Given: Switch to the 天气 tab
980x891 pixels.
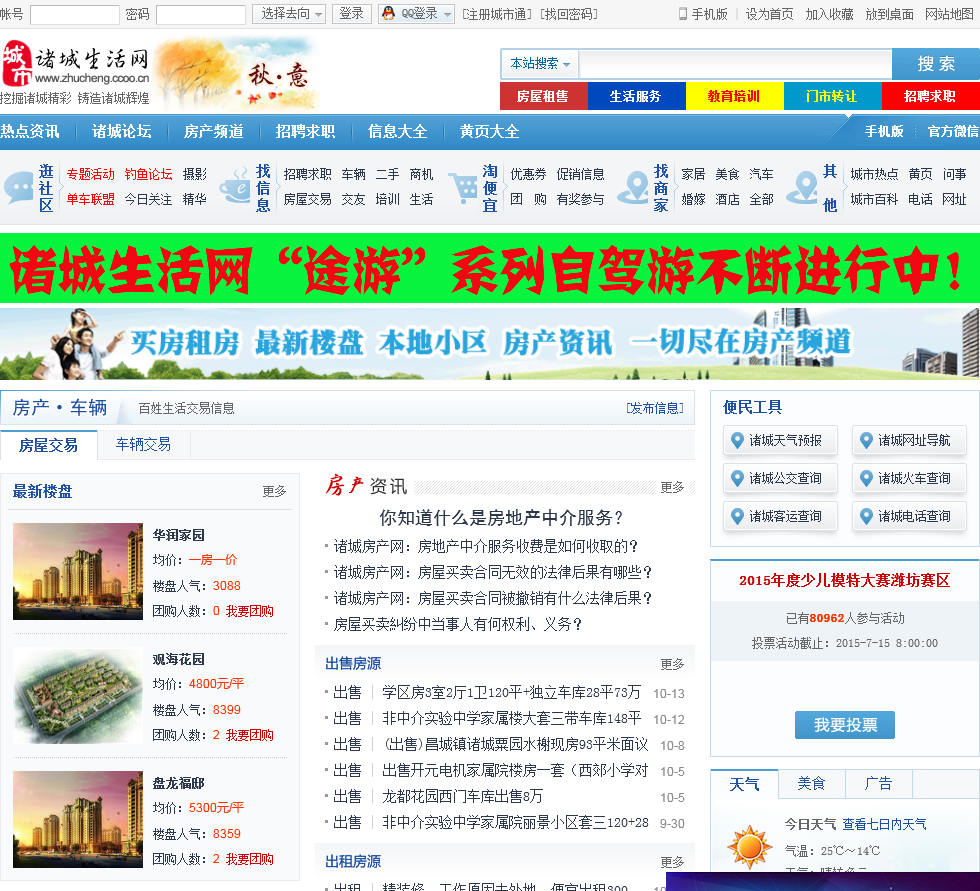Looking at the screenshot, I should [x=744, y=784].
